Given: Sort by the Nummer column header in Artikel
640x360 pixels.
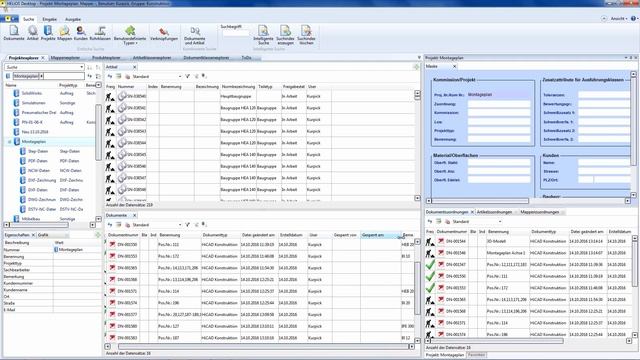Looking at the screenshot, I should pyautogui.click(x=132, y=87).
